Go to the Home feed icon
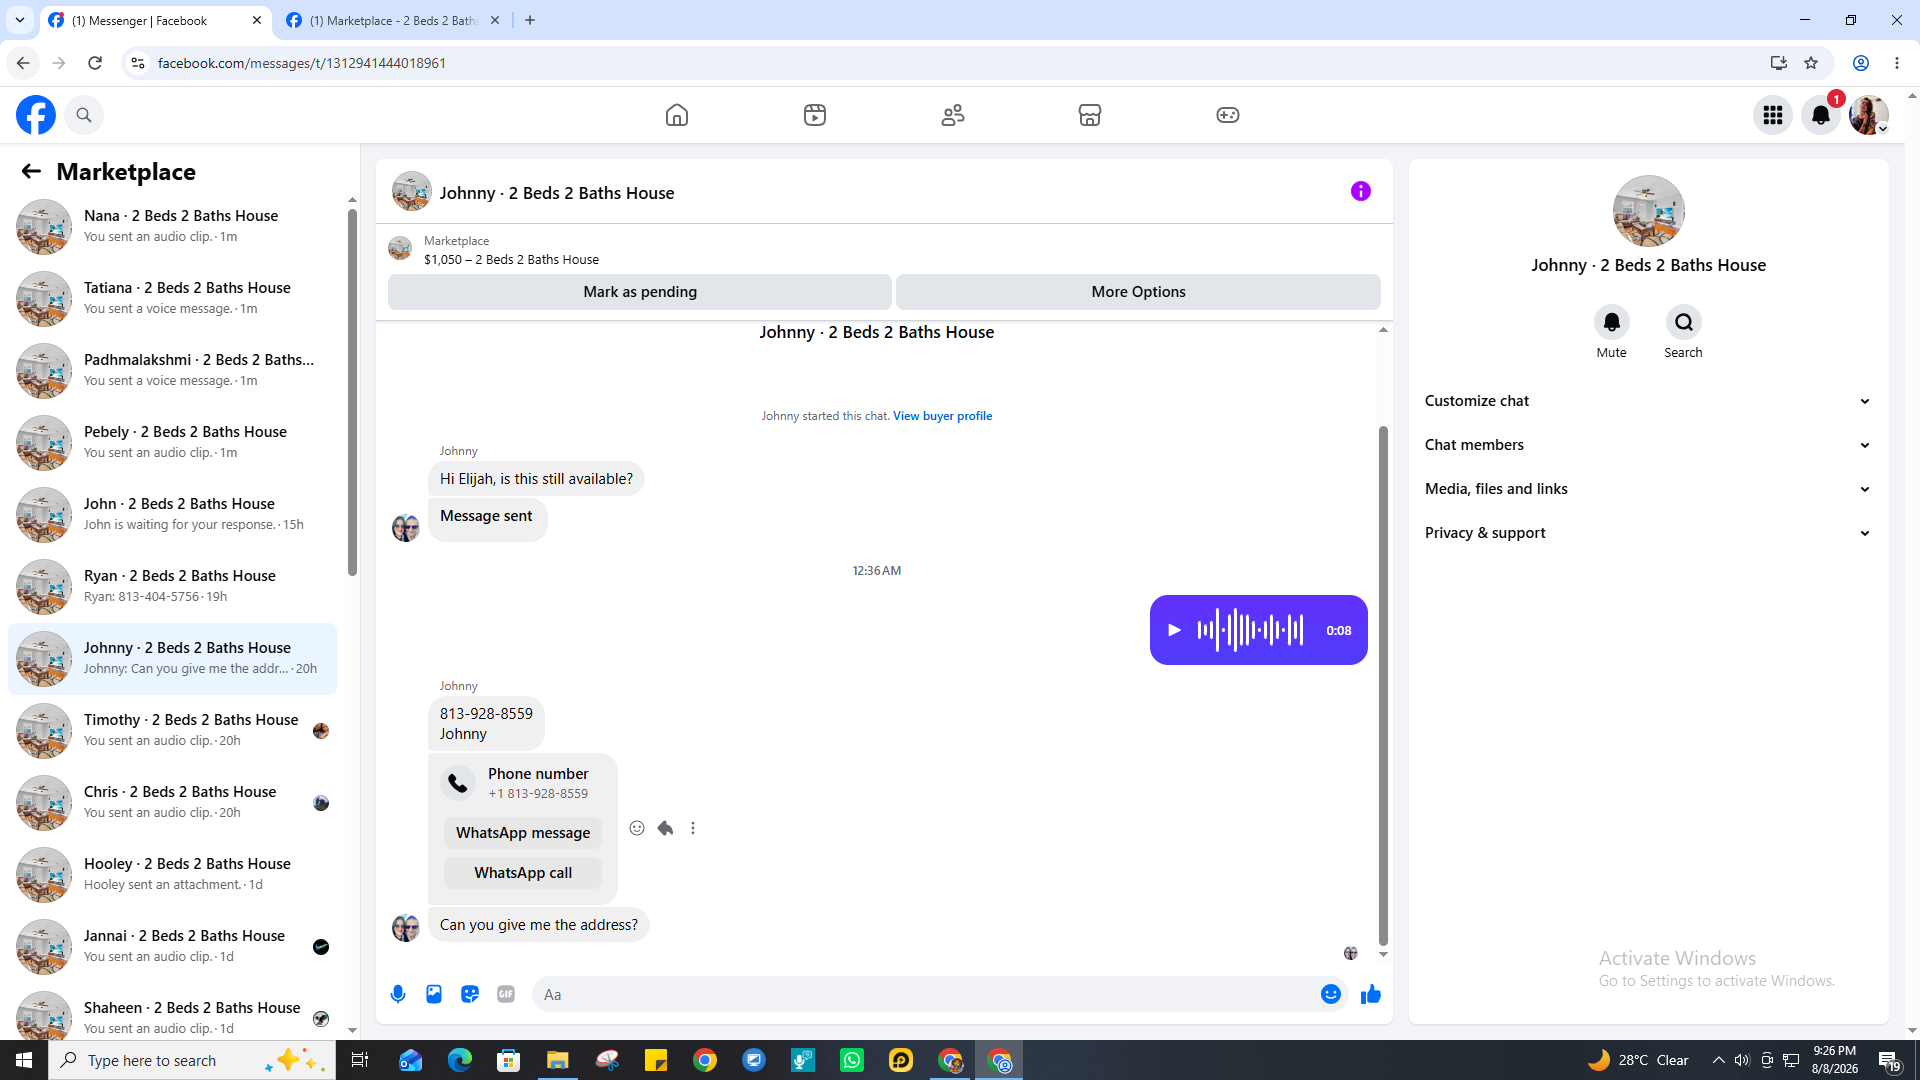This screenshot has height=1080, width=1920. point(677,115)
